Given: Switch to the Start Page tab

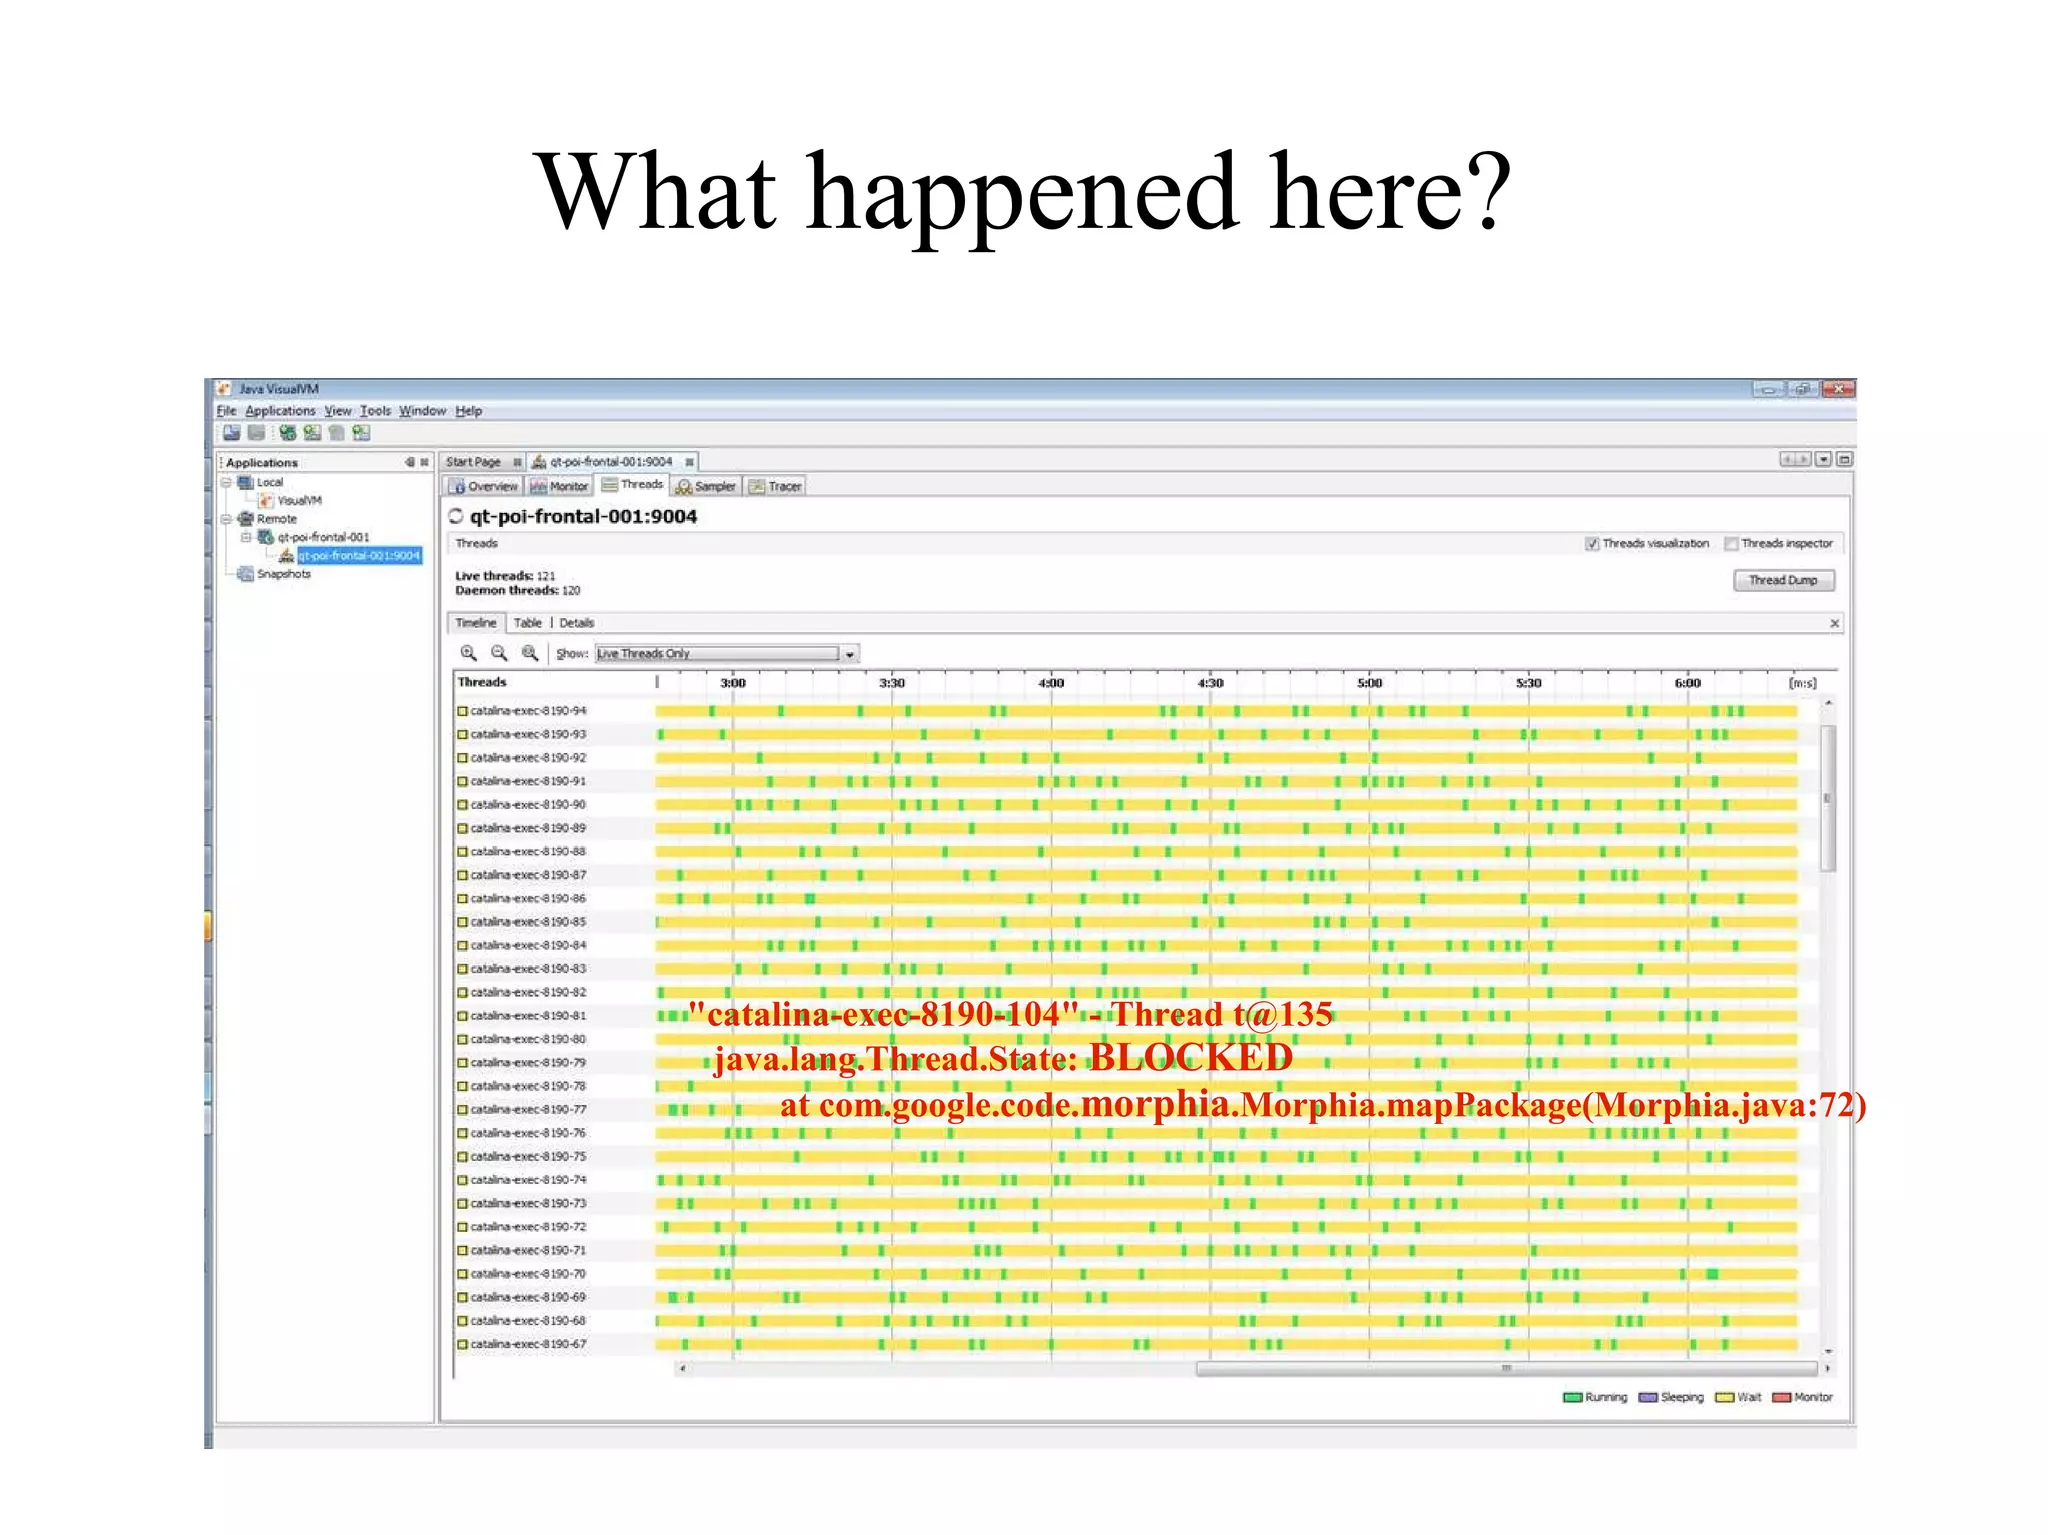Looking at the screenshot, I should [x=473, y=462].
